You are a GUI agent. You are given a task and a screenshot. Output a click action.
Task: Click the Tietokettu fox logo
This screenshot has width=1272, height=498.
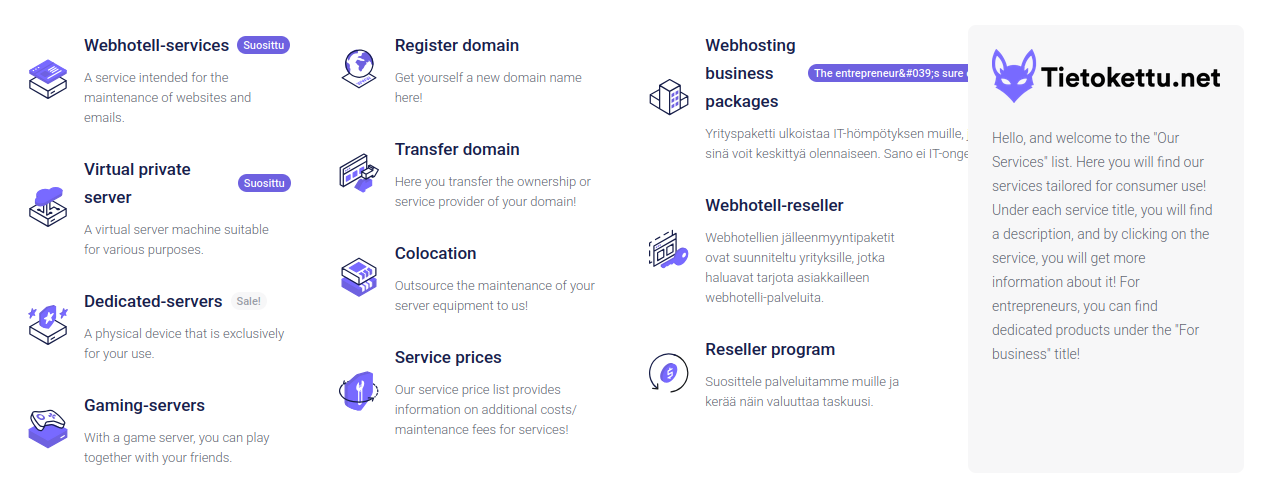pos(1013,76)
